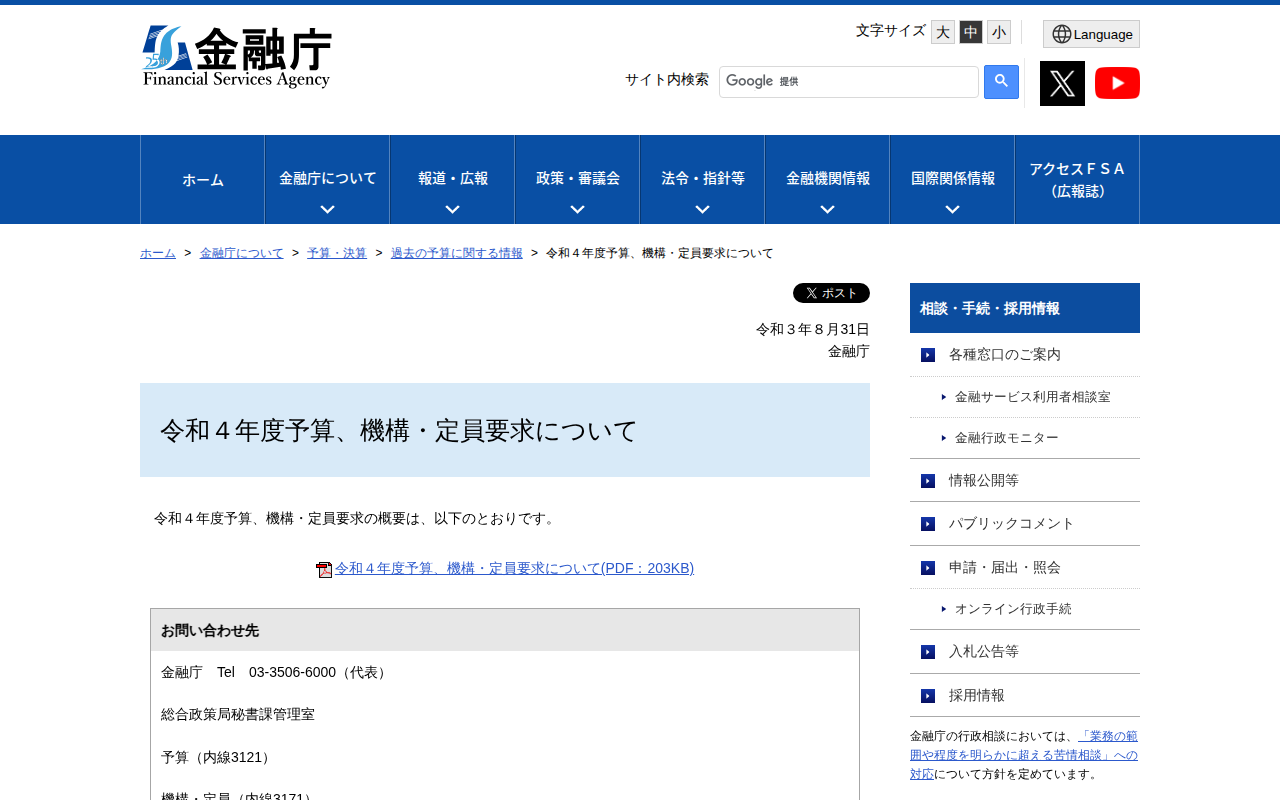The image size is (1280, 800).
Task: Click arrow icon beside 情報公開等
Action: click(928, 481)
